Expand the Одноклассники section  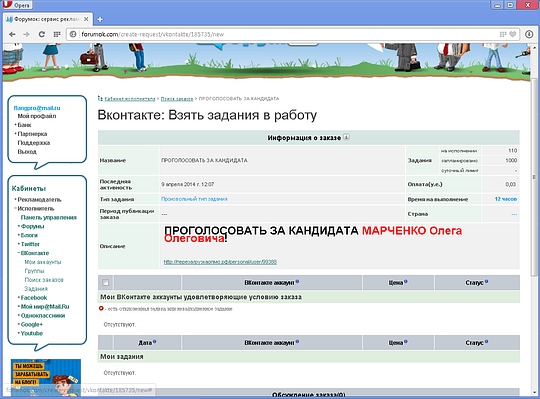click(x=43, y=316)
